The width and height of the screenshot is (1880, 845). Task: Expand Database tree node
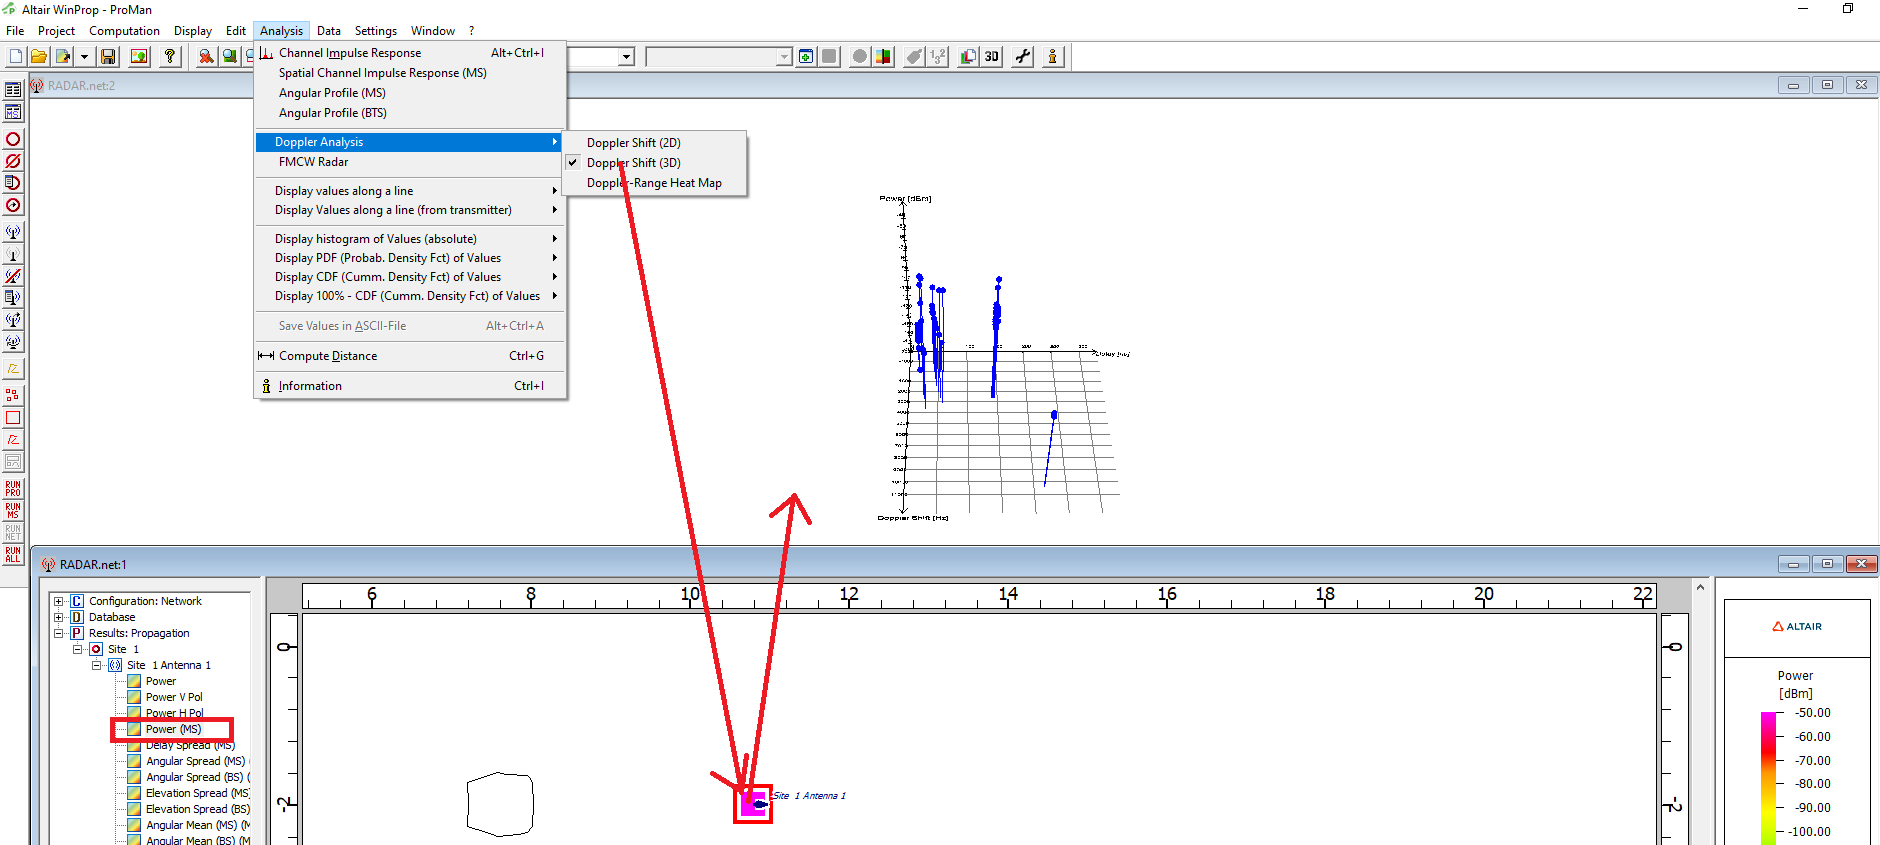coord(58,617)
